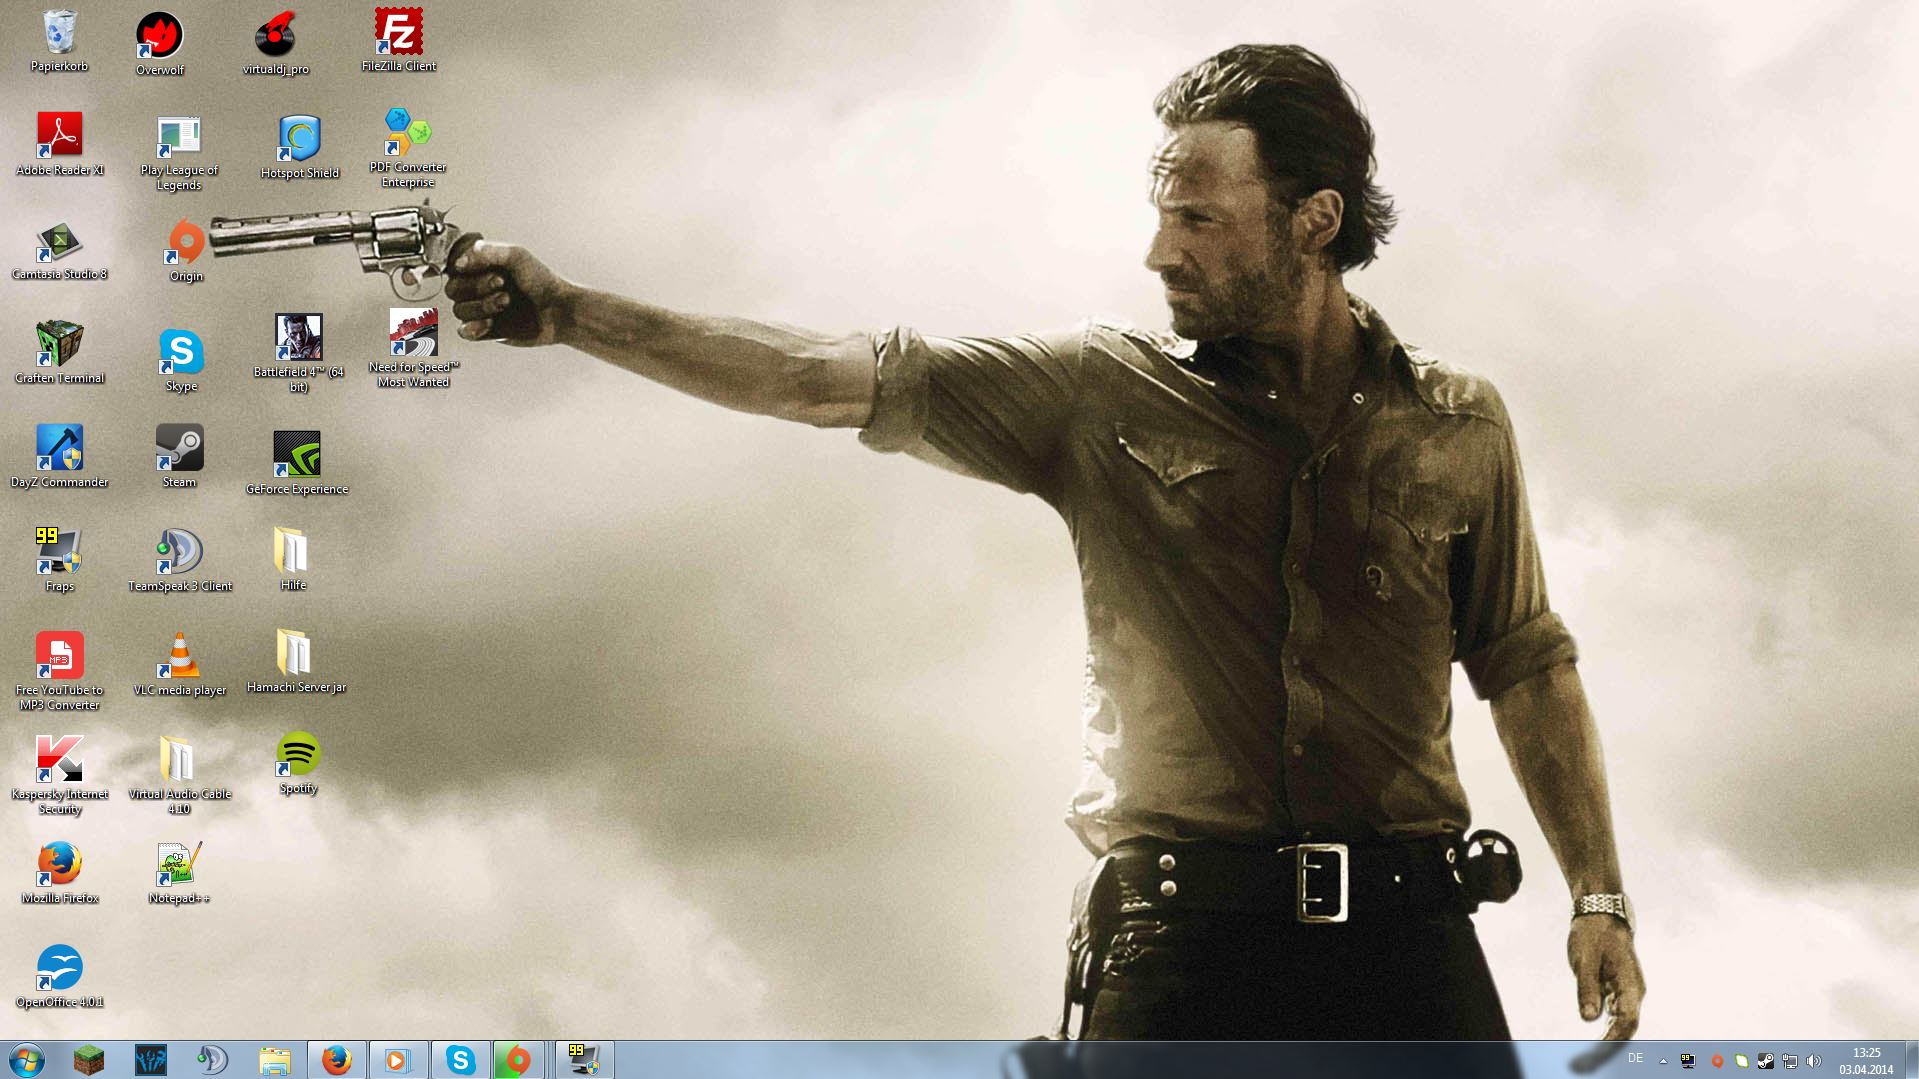Click the Minecraft icon in the taskbar
The height and width of the screenshot is (1079, 1919).
pos(89,1060)
